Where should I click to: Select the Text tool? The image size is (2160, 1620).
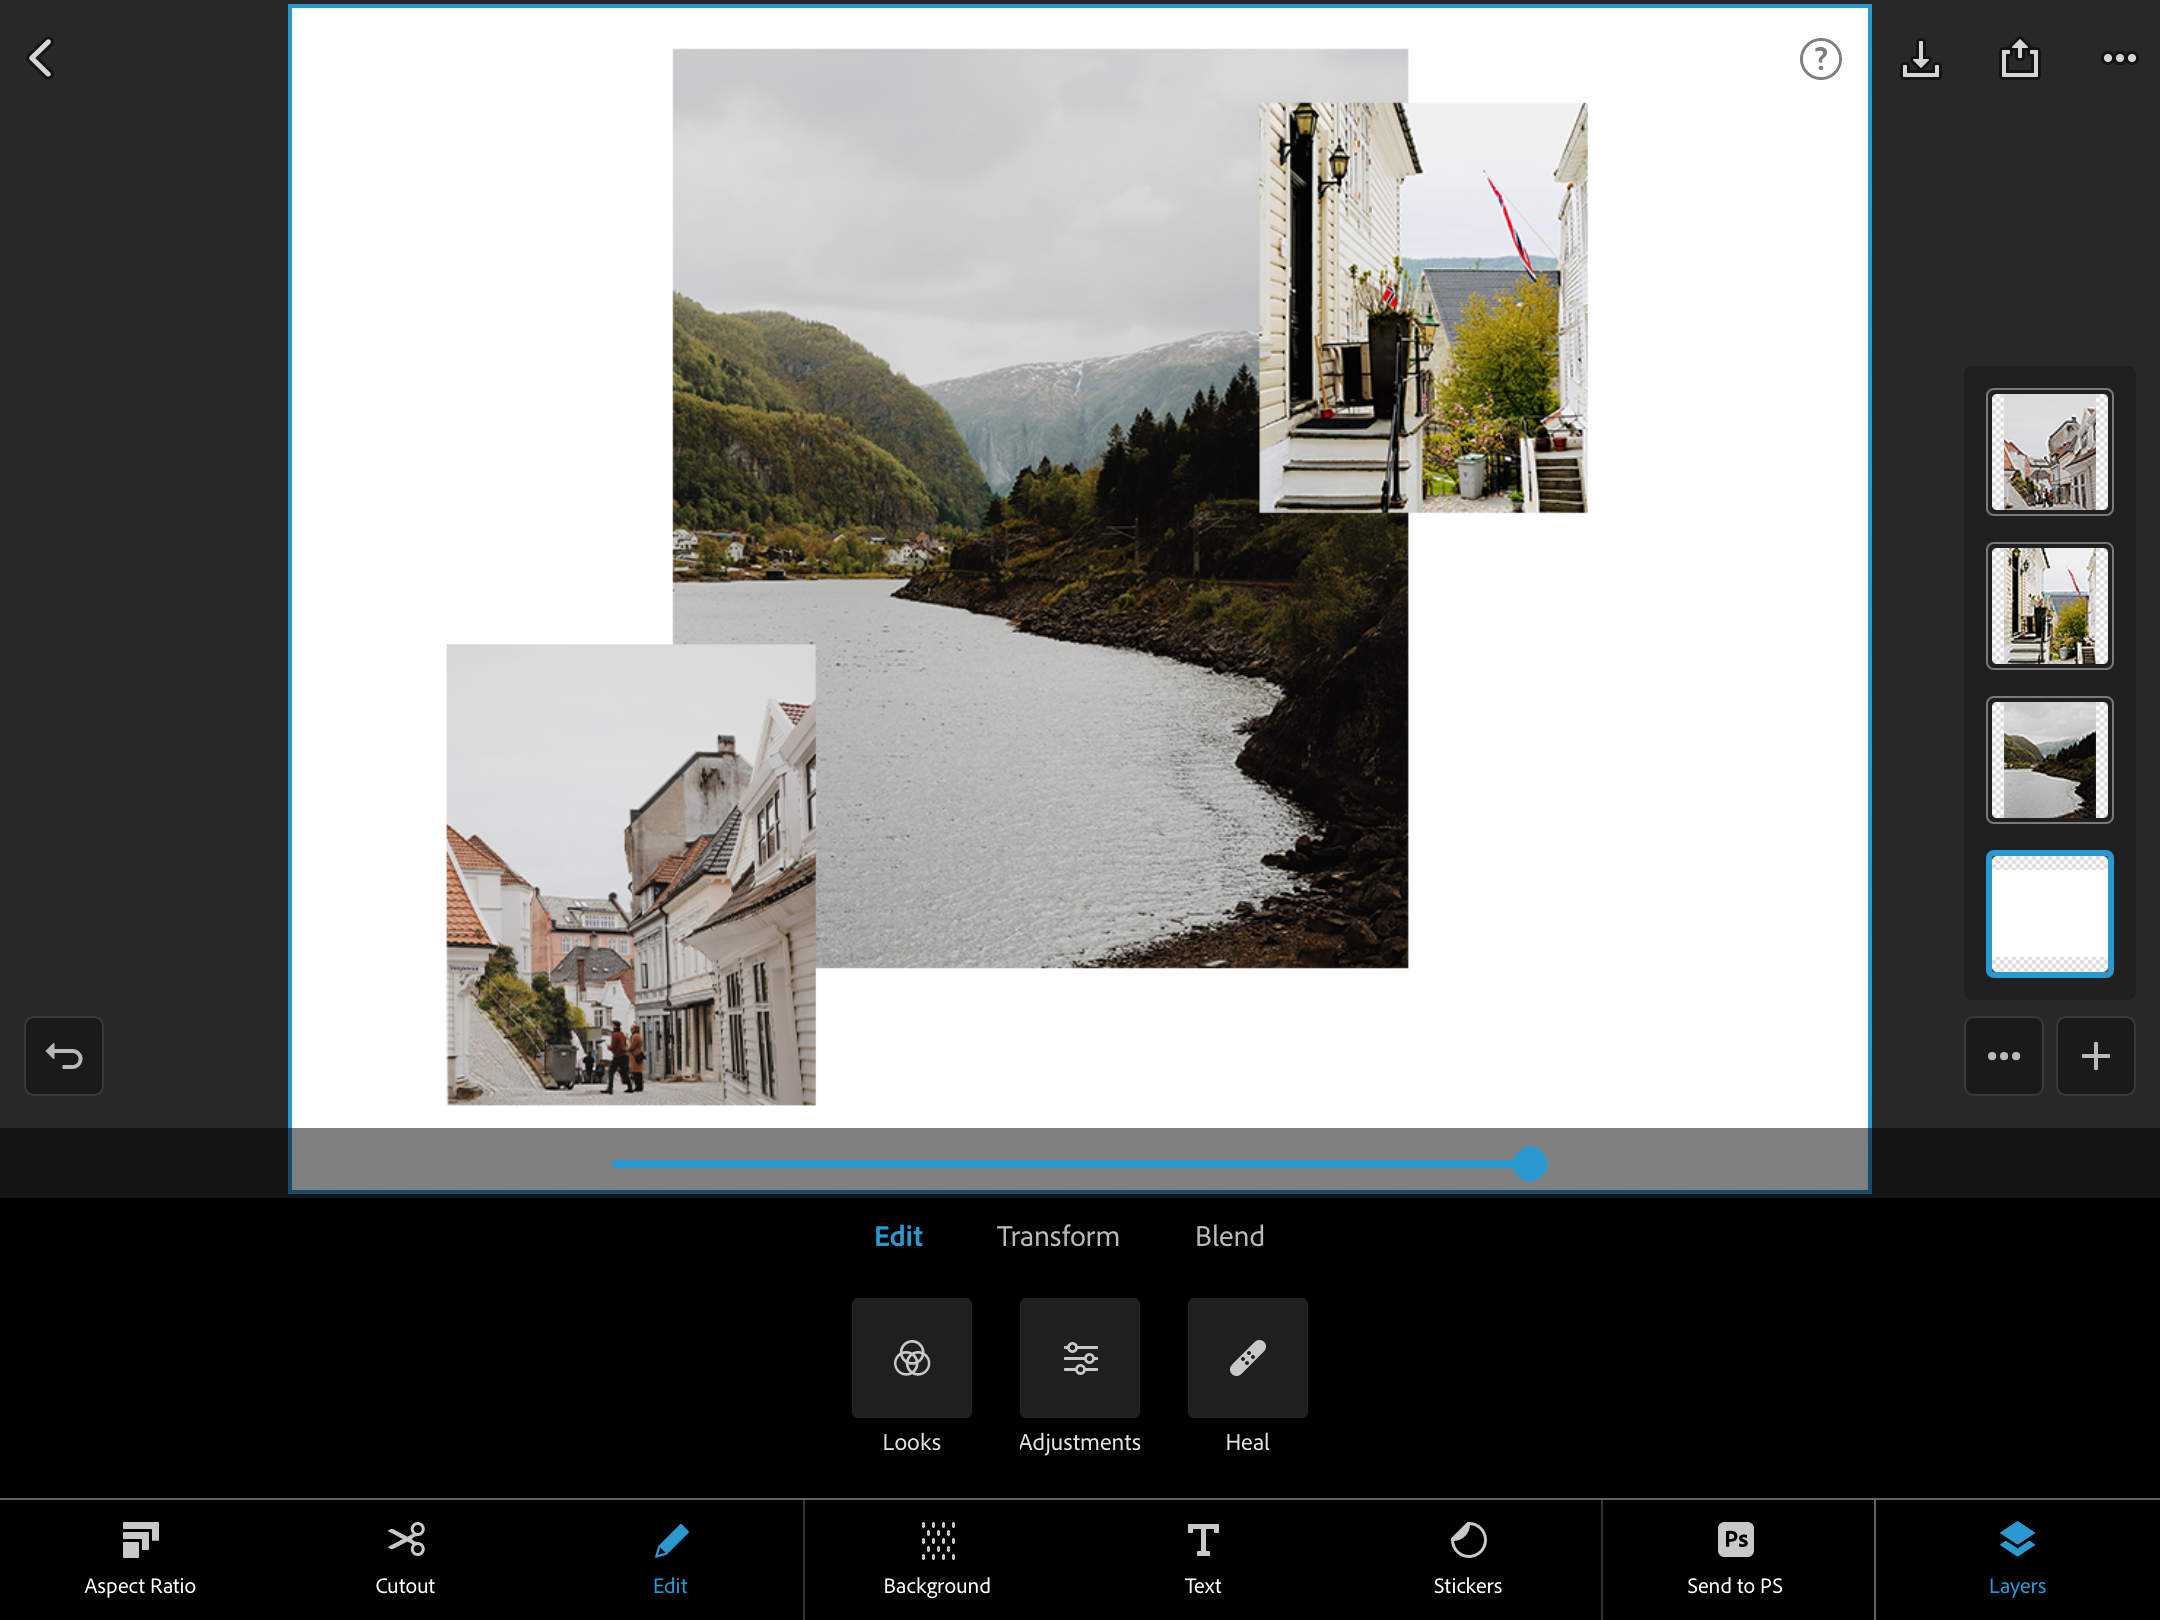pyautogui.click(x=1202, y=1558)
